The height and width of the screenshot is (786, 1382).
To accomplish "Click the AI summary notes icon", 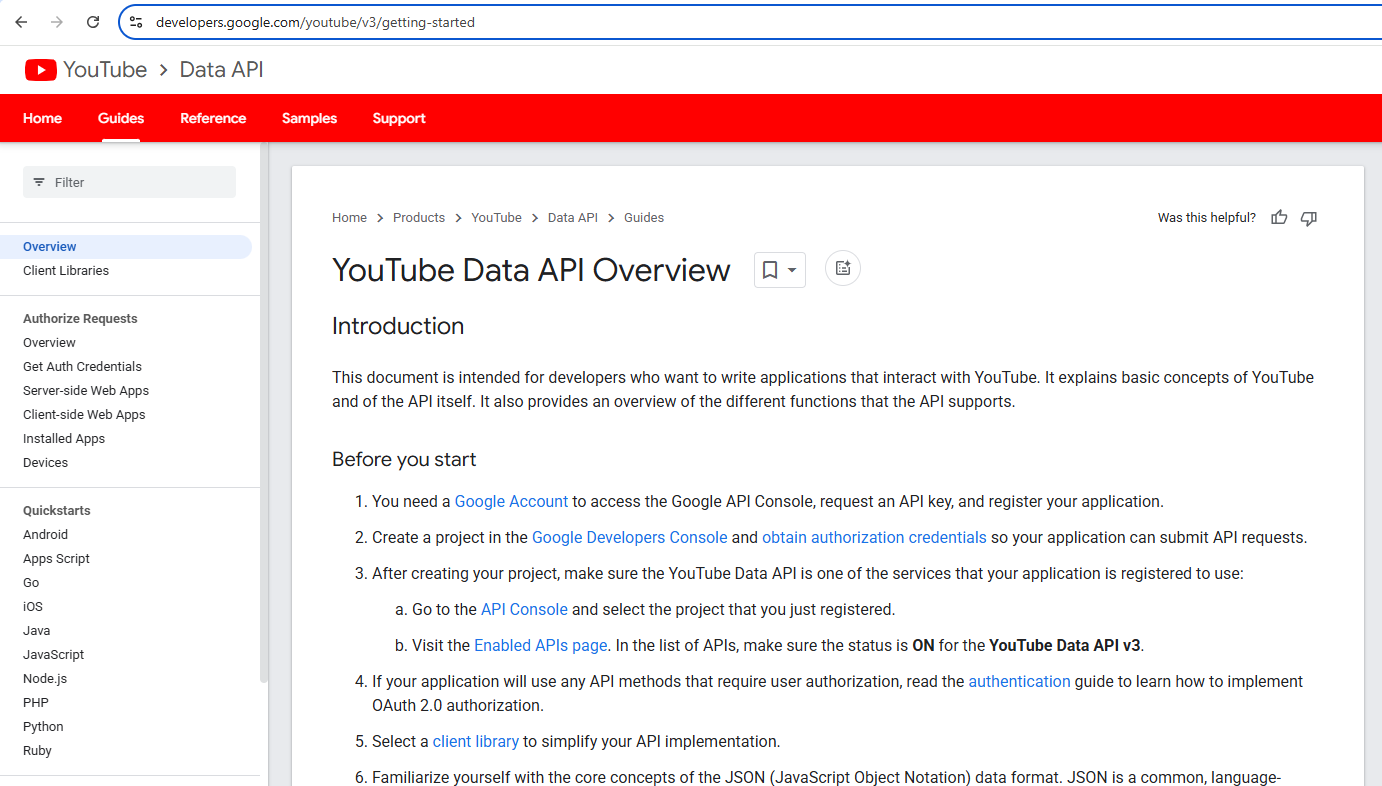I will tap(843, 268).
